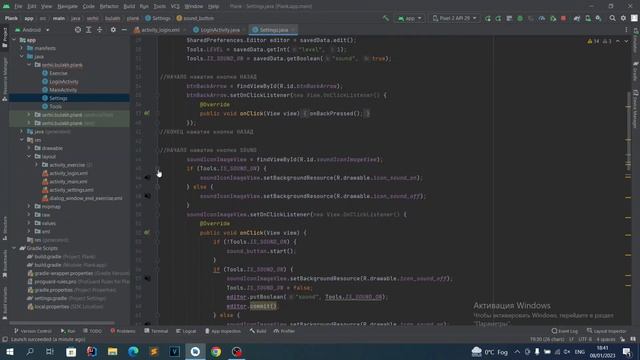The width and height of the screenshot is (640, 360).
Task: Select Tools class in project tree
Action: coord(56,107)
